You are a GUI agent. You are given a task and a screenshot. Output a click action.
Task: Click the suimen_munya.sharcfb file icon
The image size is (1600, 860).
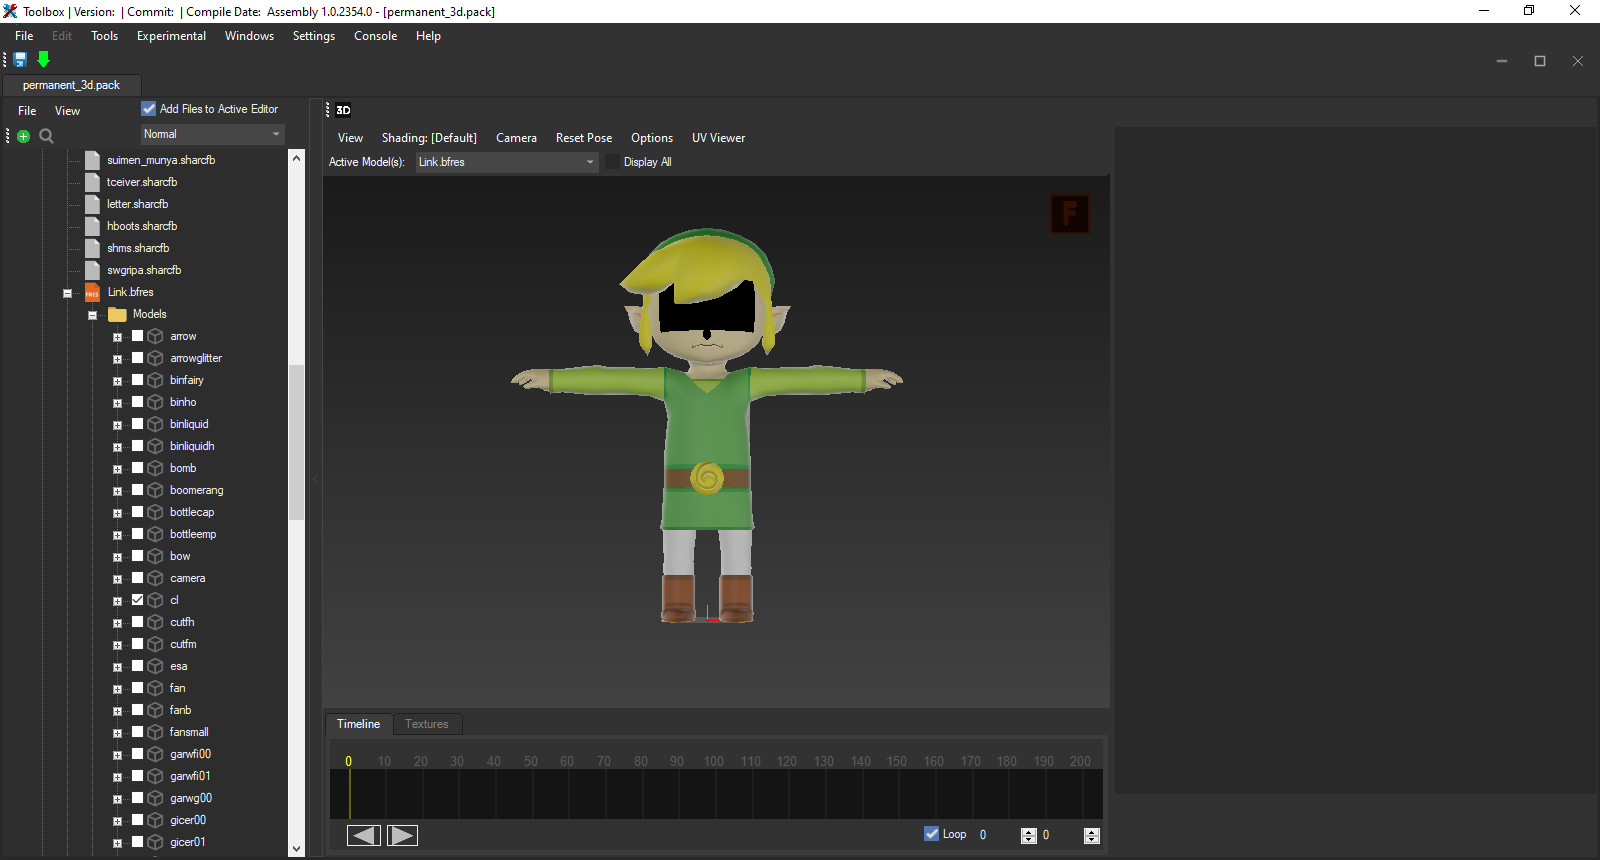[x=93, y=160]
